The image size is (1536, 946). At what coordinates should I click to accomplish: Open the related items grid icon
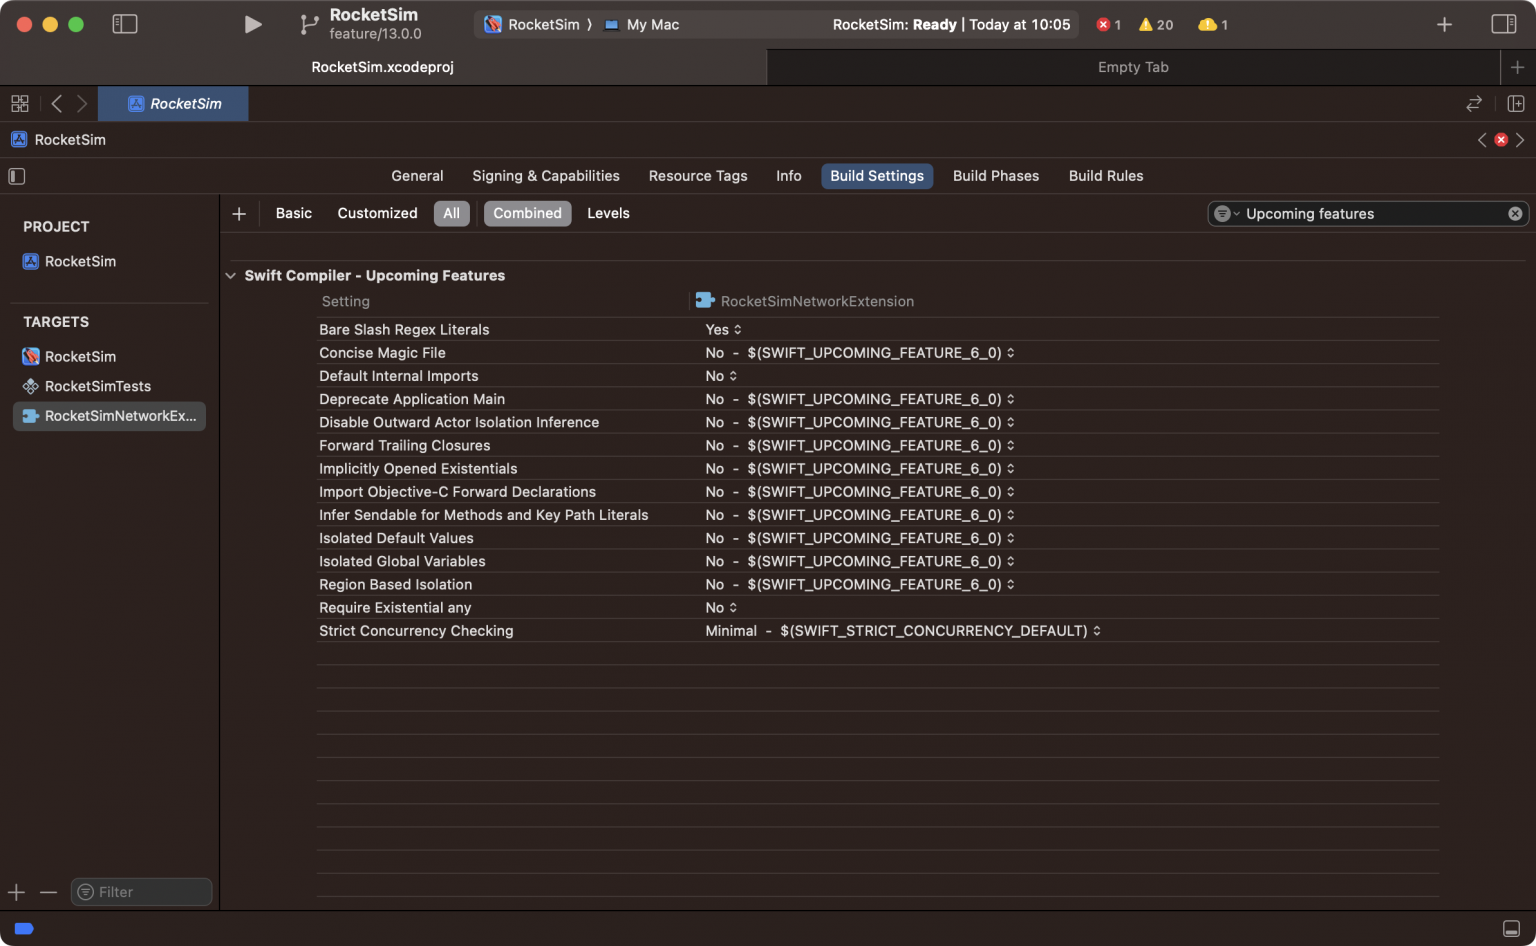(20, 103)
